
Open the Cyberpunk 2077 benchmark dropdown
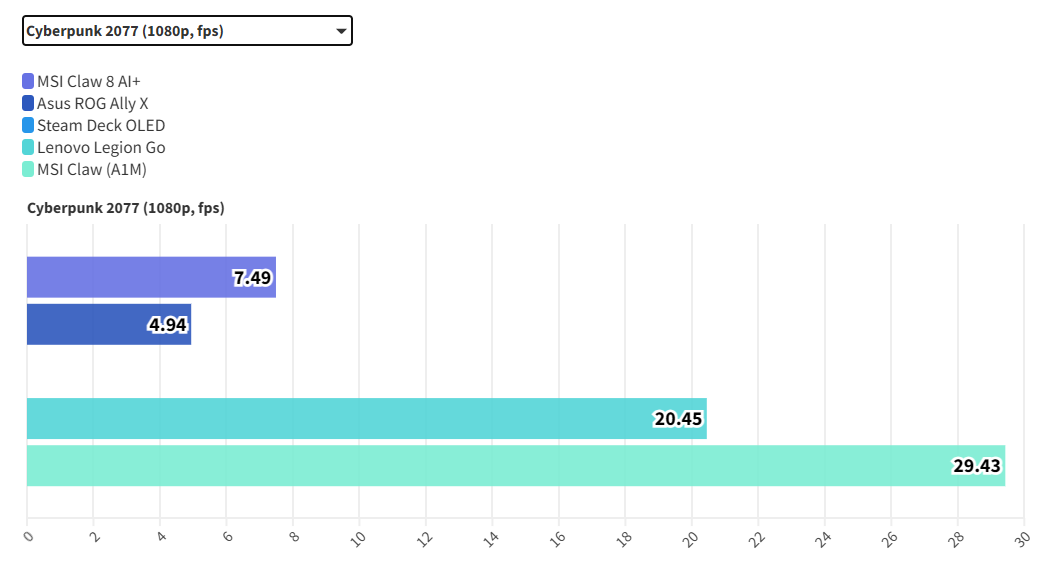pyautogui.click(x=186, y=31)
